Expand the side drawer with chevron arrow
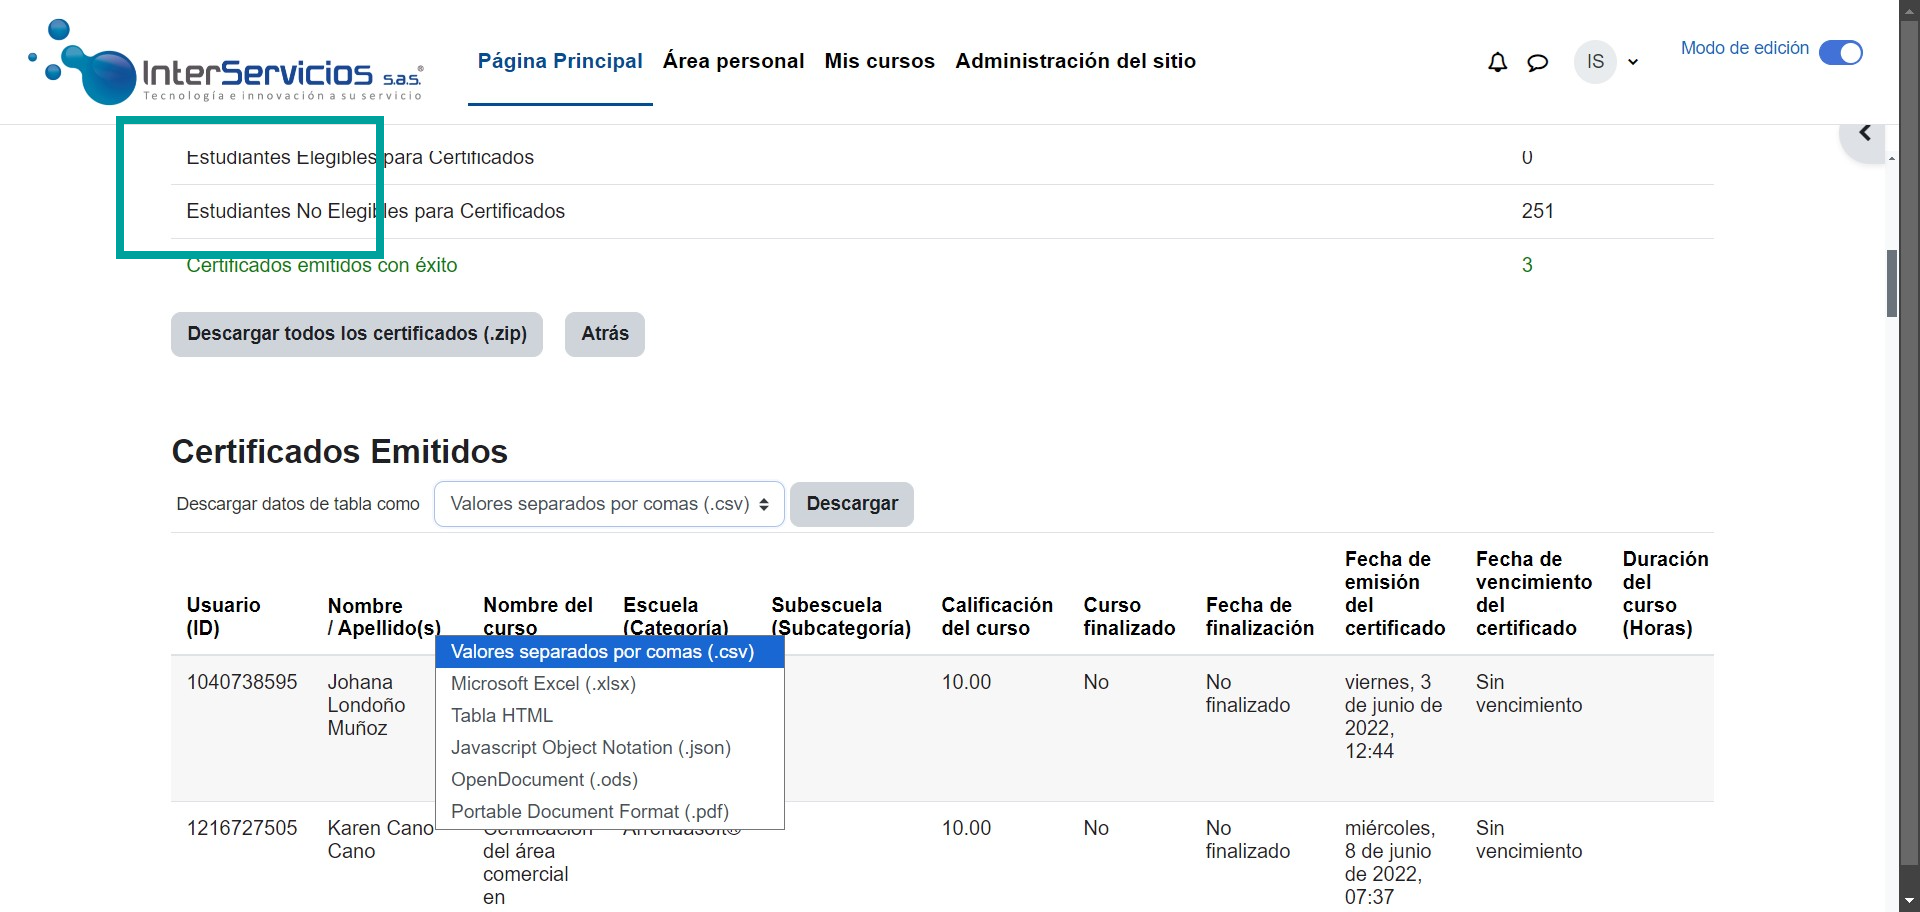Viewport: 1920px width, 912px height. click(x=1864, y=134)
